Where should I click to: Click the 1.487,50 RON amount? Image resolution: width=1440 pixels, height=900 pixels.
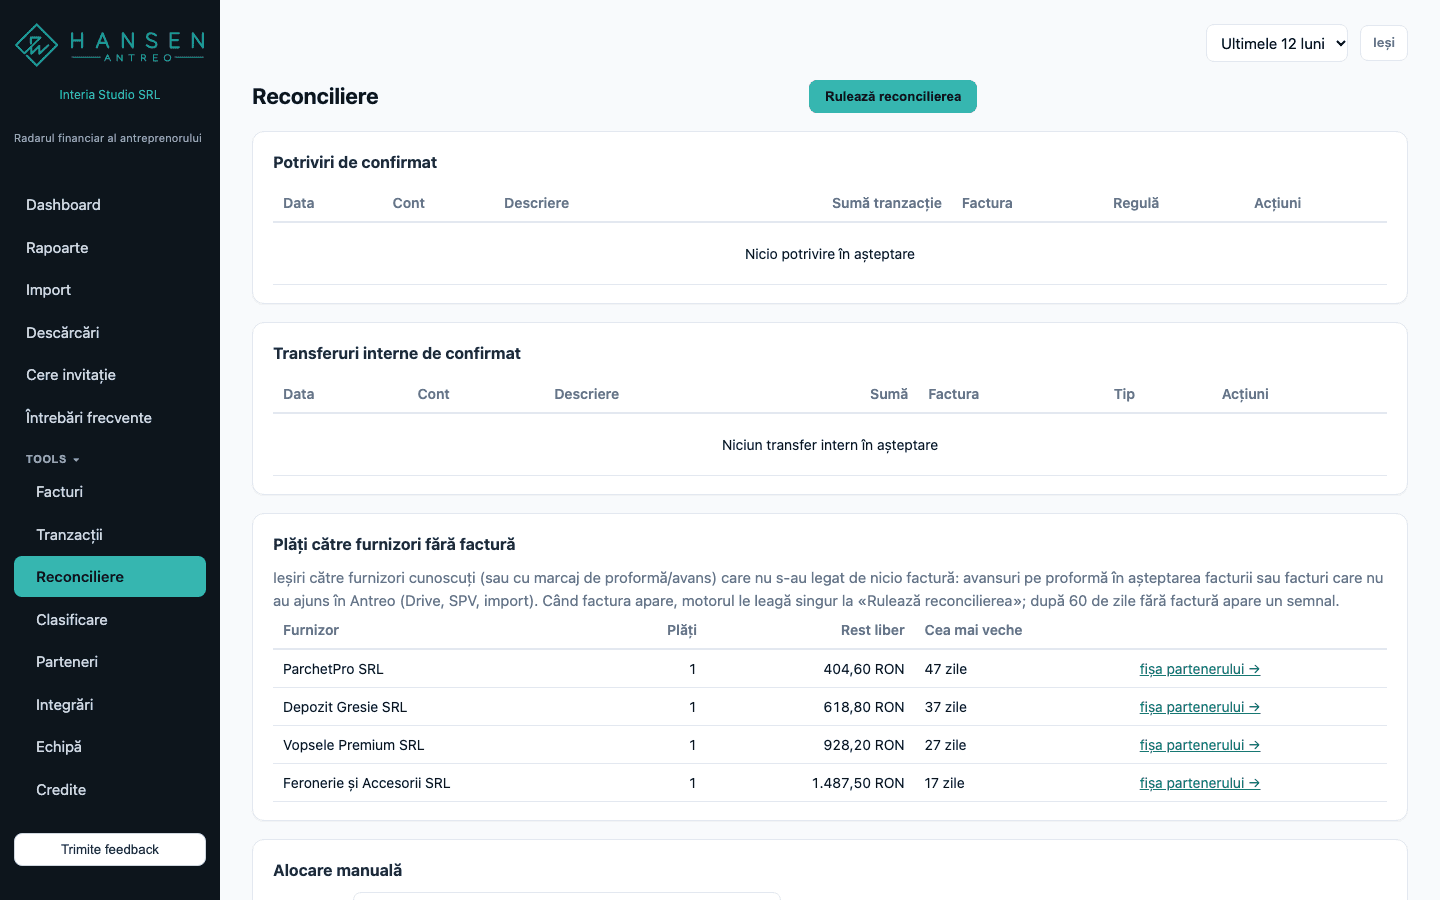click(858, 783)
